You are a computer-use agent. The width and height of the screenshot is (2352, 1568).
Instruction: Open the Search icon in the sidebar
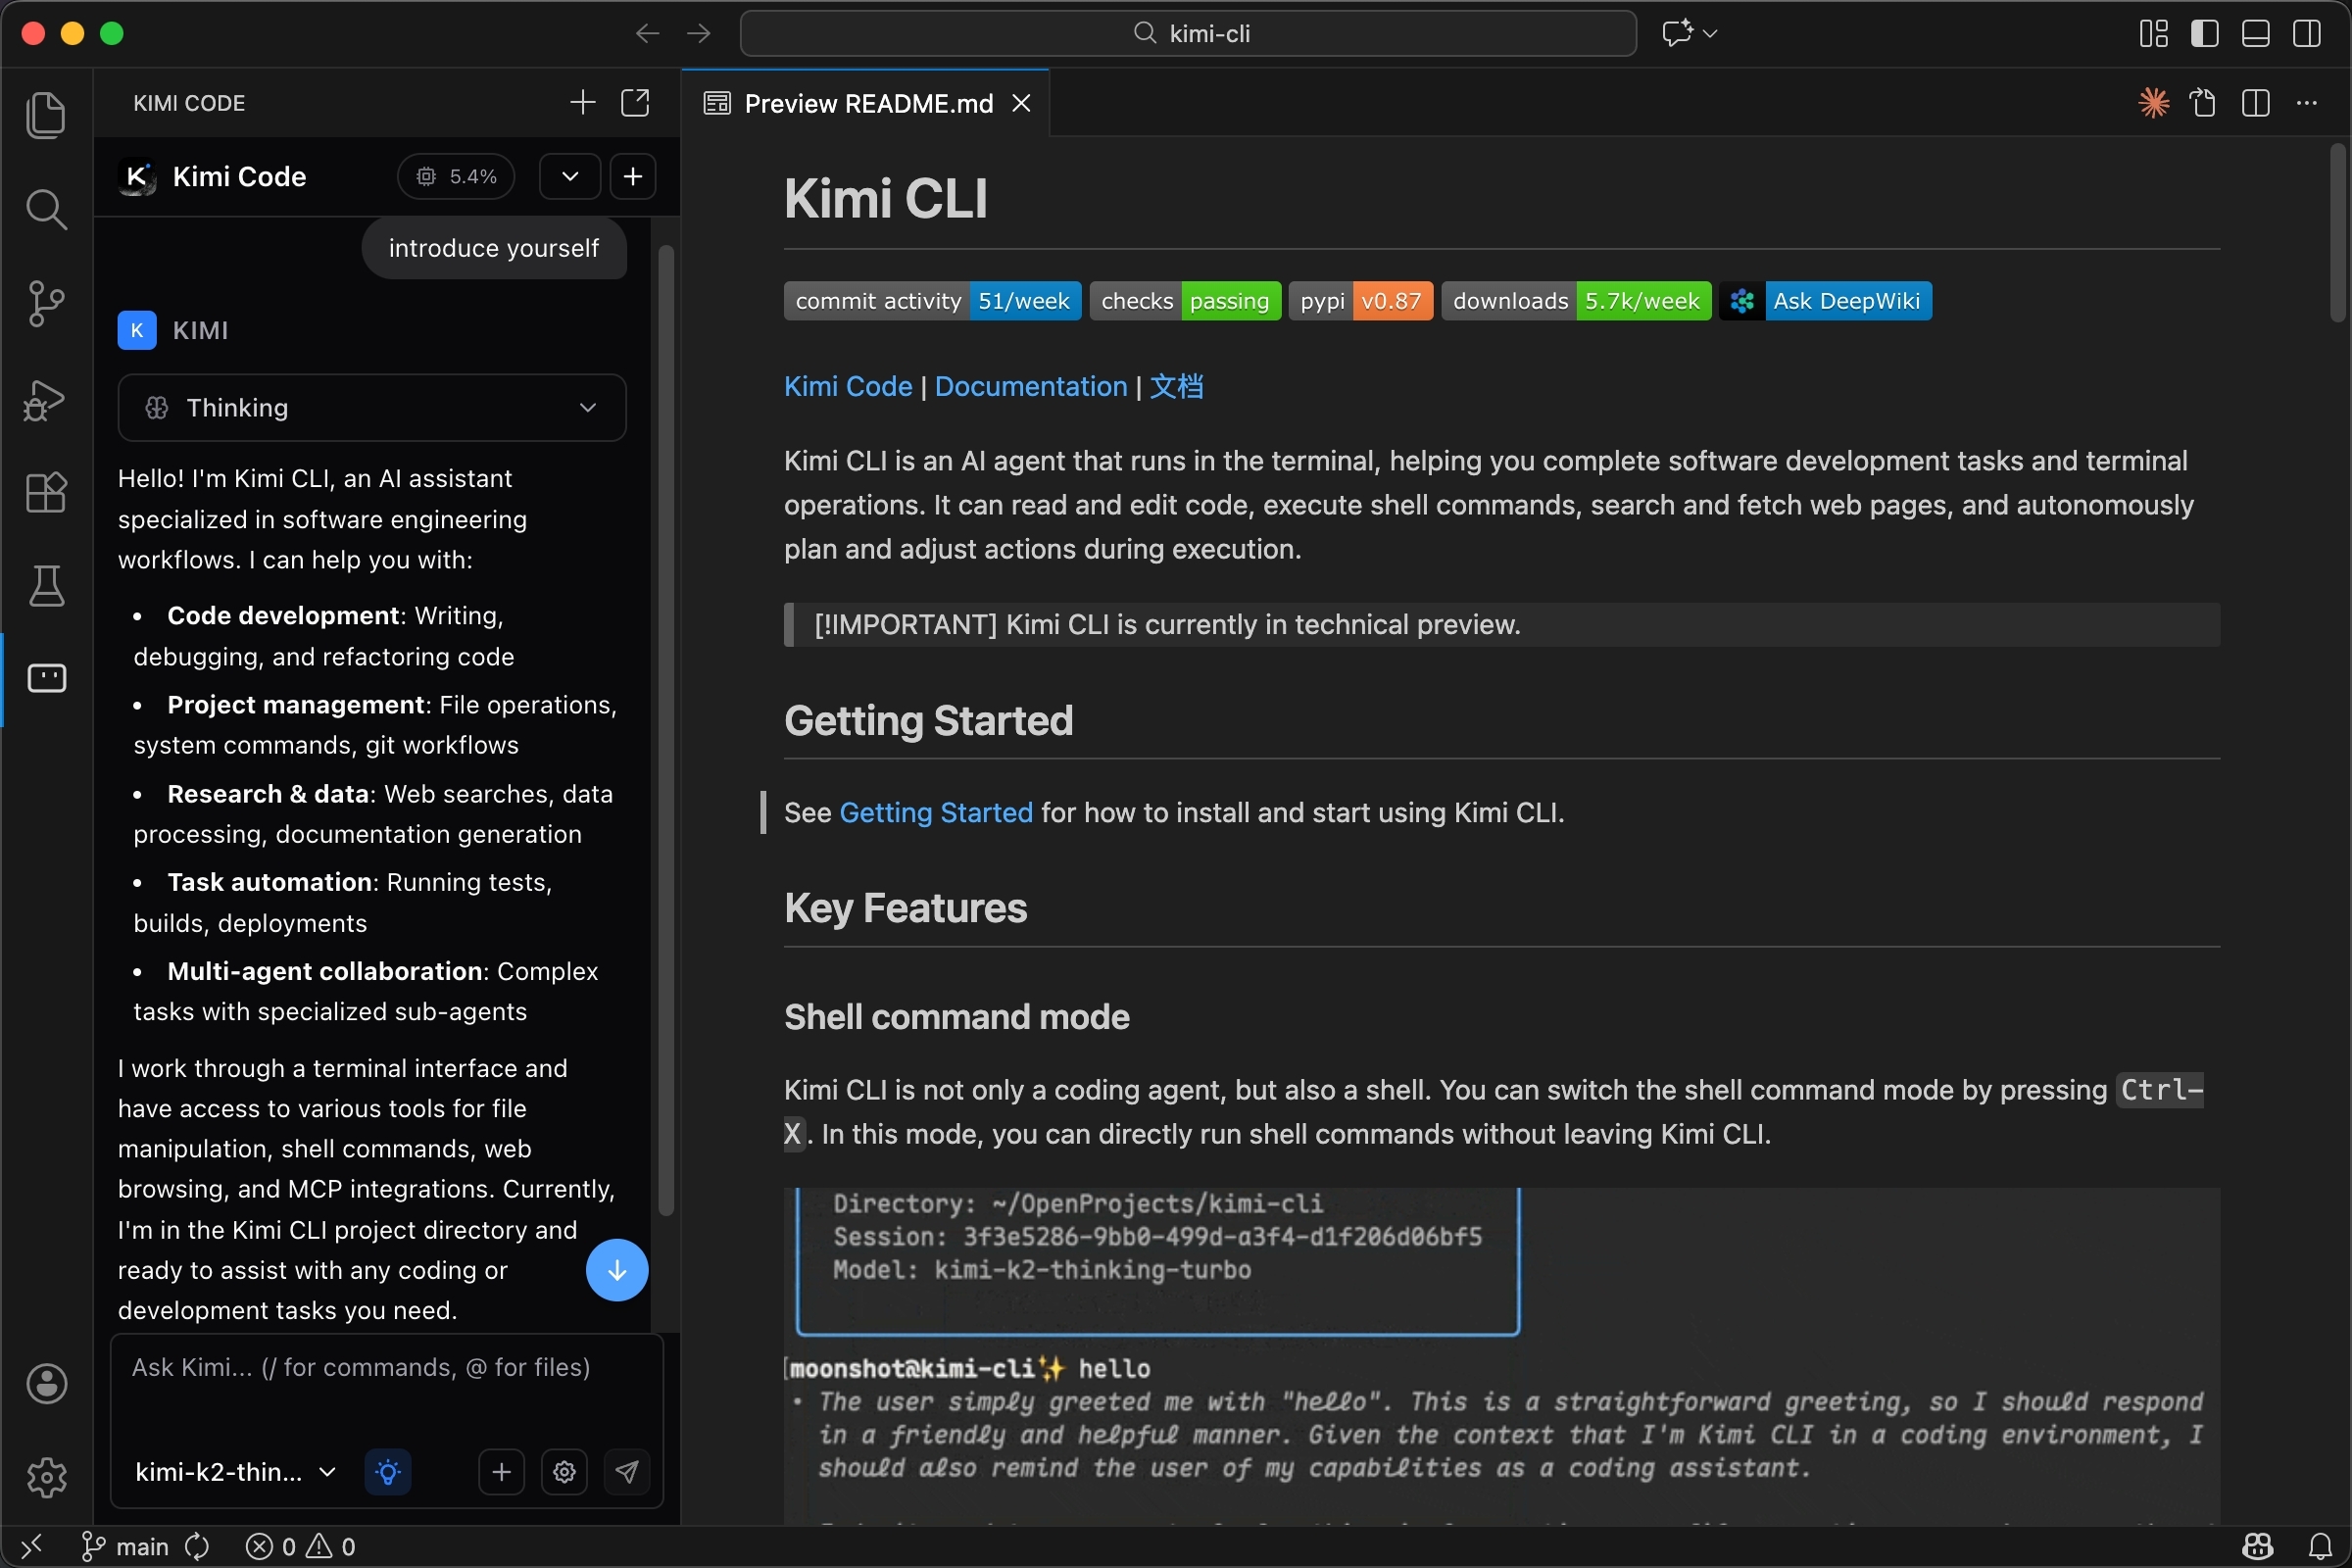pyautogui.click(x=47, y=210)
